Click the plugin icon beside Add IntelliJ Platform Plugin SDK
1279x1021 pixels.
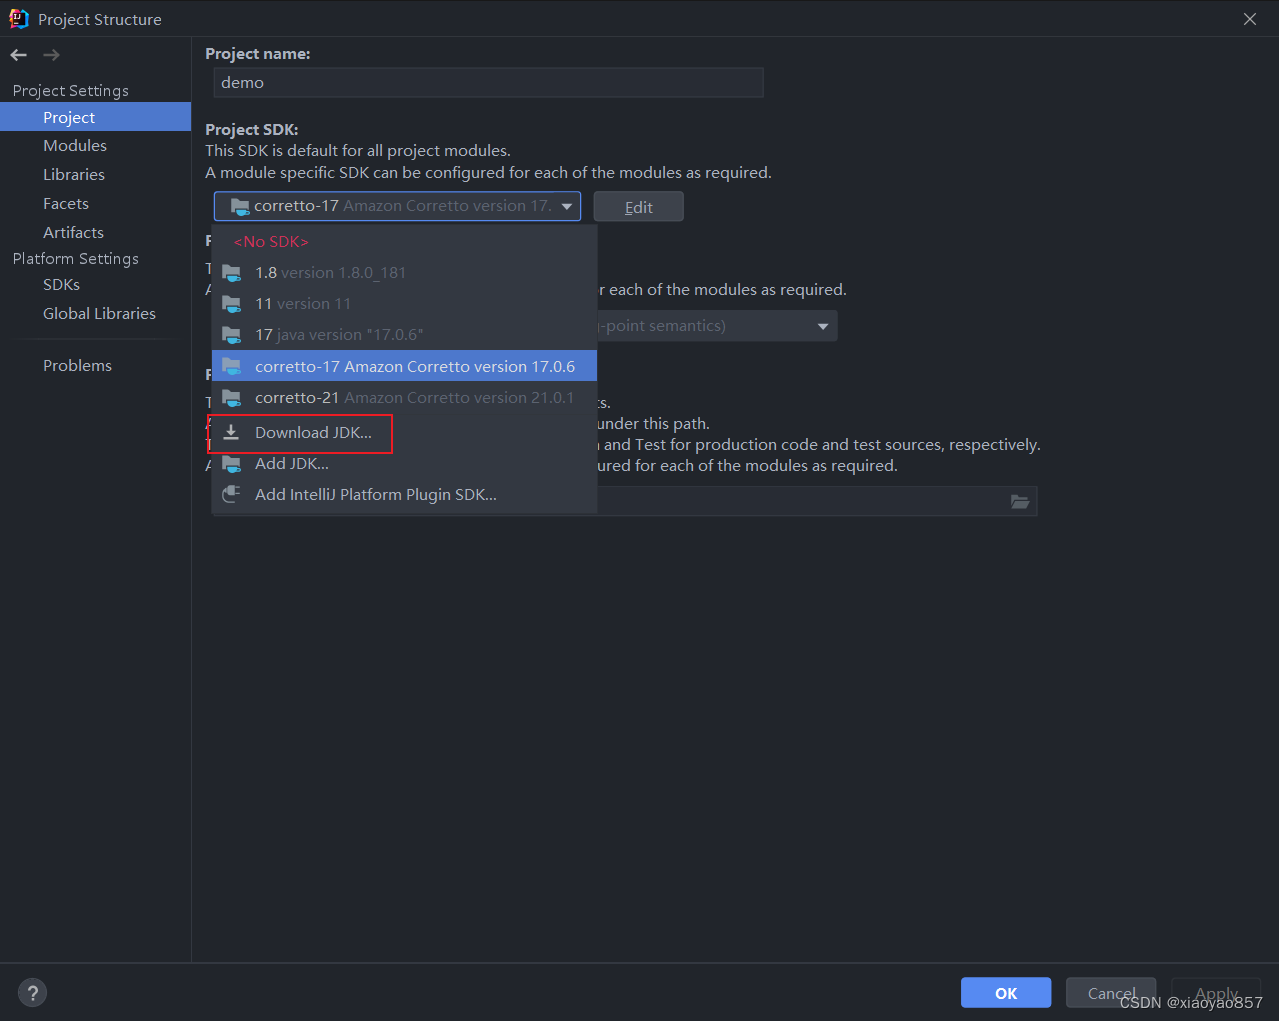click(x=231, y=495)
